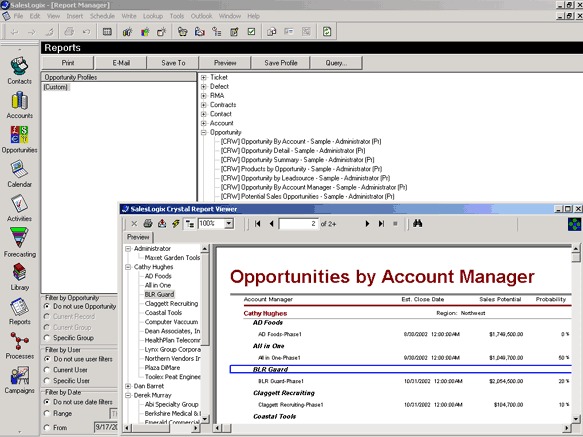This screenshot has height=437, width=583.
Task: Select 'Coastal Tools' in the group tree
Action: pyautogui.click(x=163, y=313)
